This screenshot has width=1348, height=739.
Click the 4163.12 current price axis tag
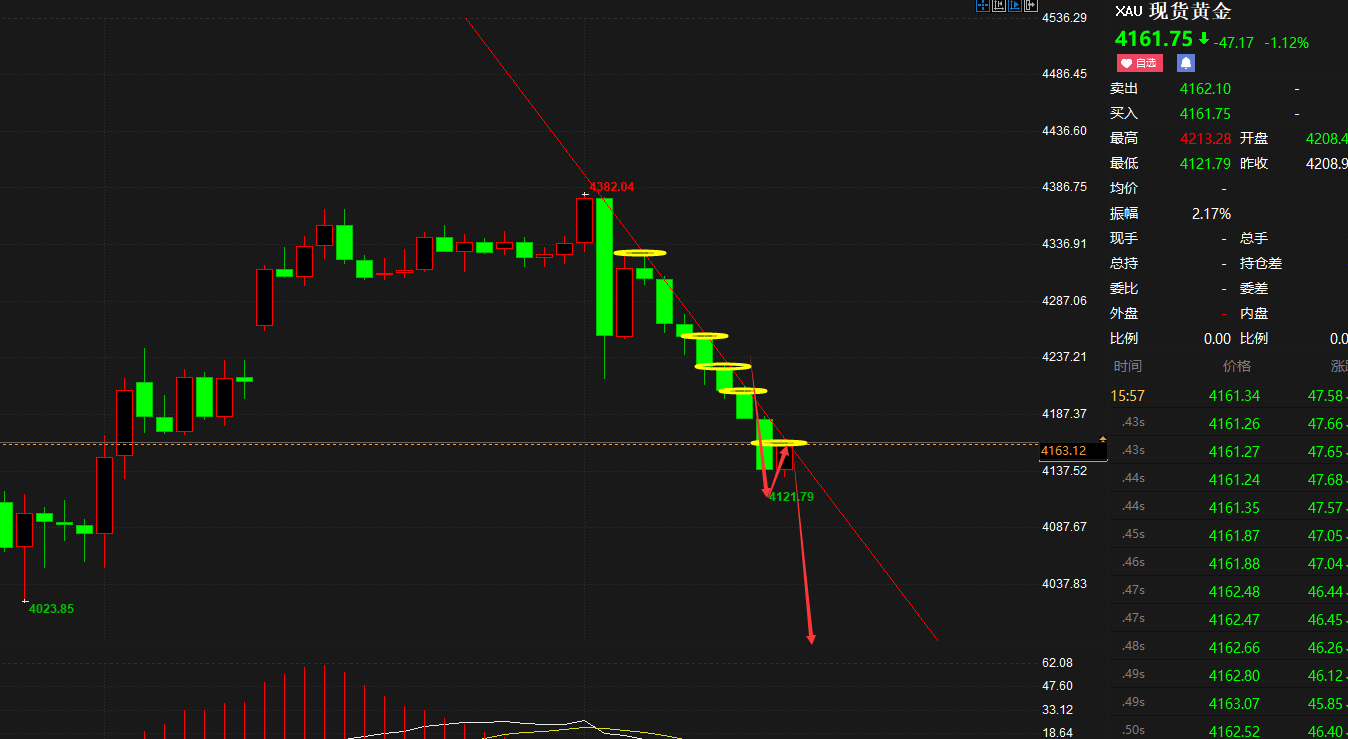point(1074,451)
